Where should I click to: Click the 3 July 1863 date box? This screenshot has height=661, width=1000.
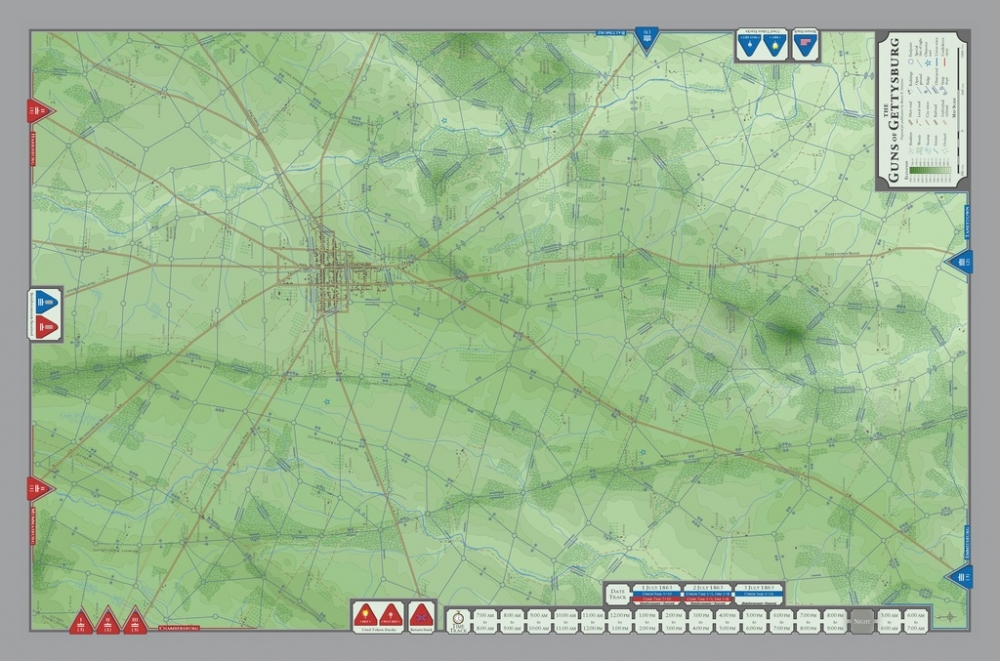[x=758, y=594]
